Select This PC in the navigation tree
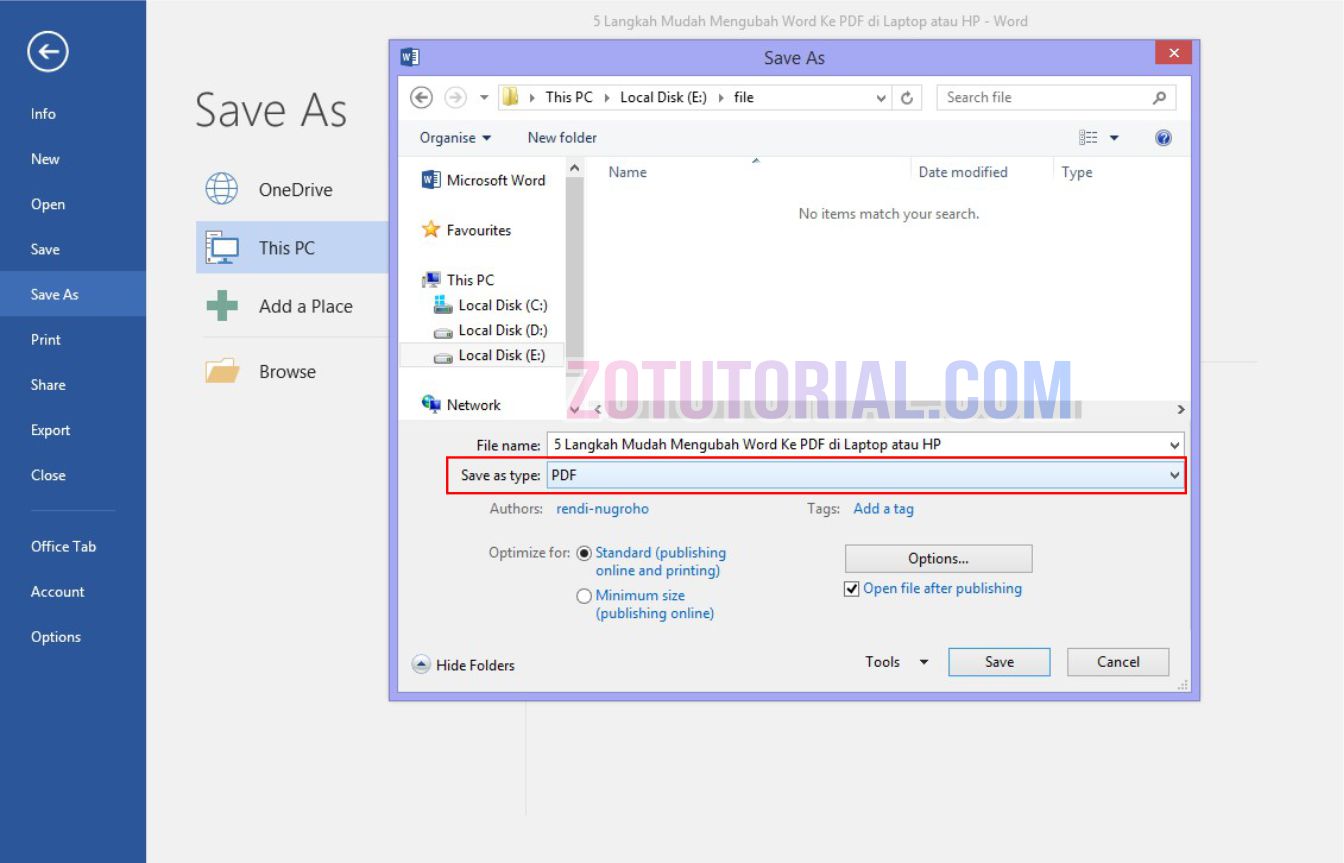1344x863 pixels. (x=459, y=280)
